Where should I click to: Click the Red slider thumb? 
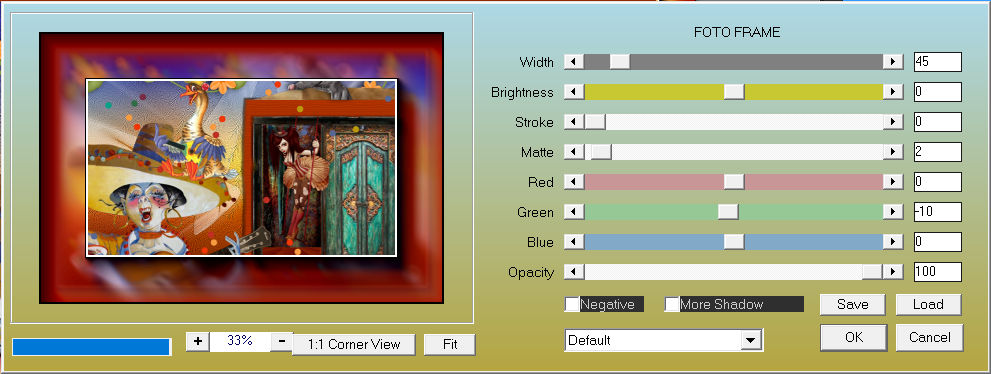734,183
